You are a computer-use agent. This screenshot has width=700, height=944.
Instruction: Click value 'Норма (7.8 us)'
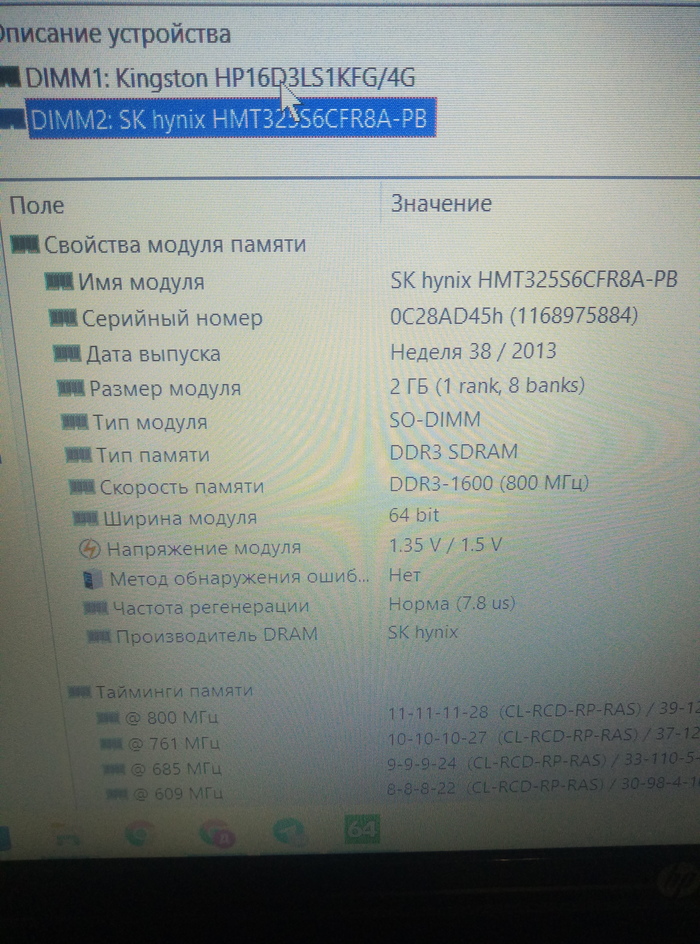point(452,604)
